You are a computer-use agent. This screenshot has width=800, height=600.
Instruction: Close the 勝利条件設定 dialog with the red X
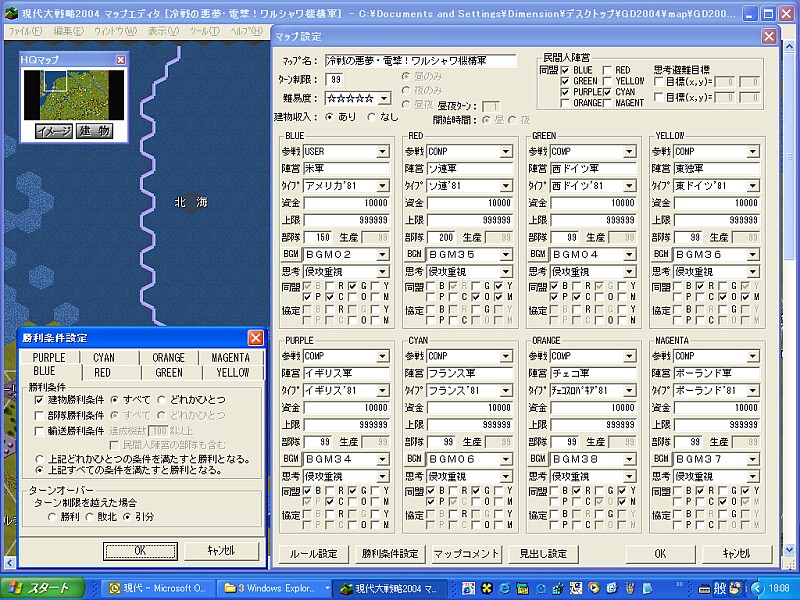tap(256, 338)
